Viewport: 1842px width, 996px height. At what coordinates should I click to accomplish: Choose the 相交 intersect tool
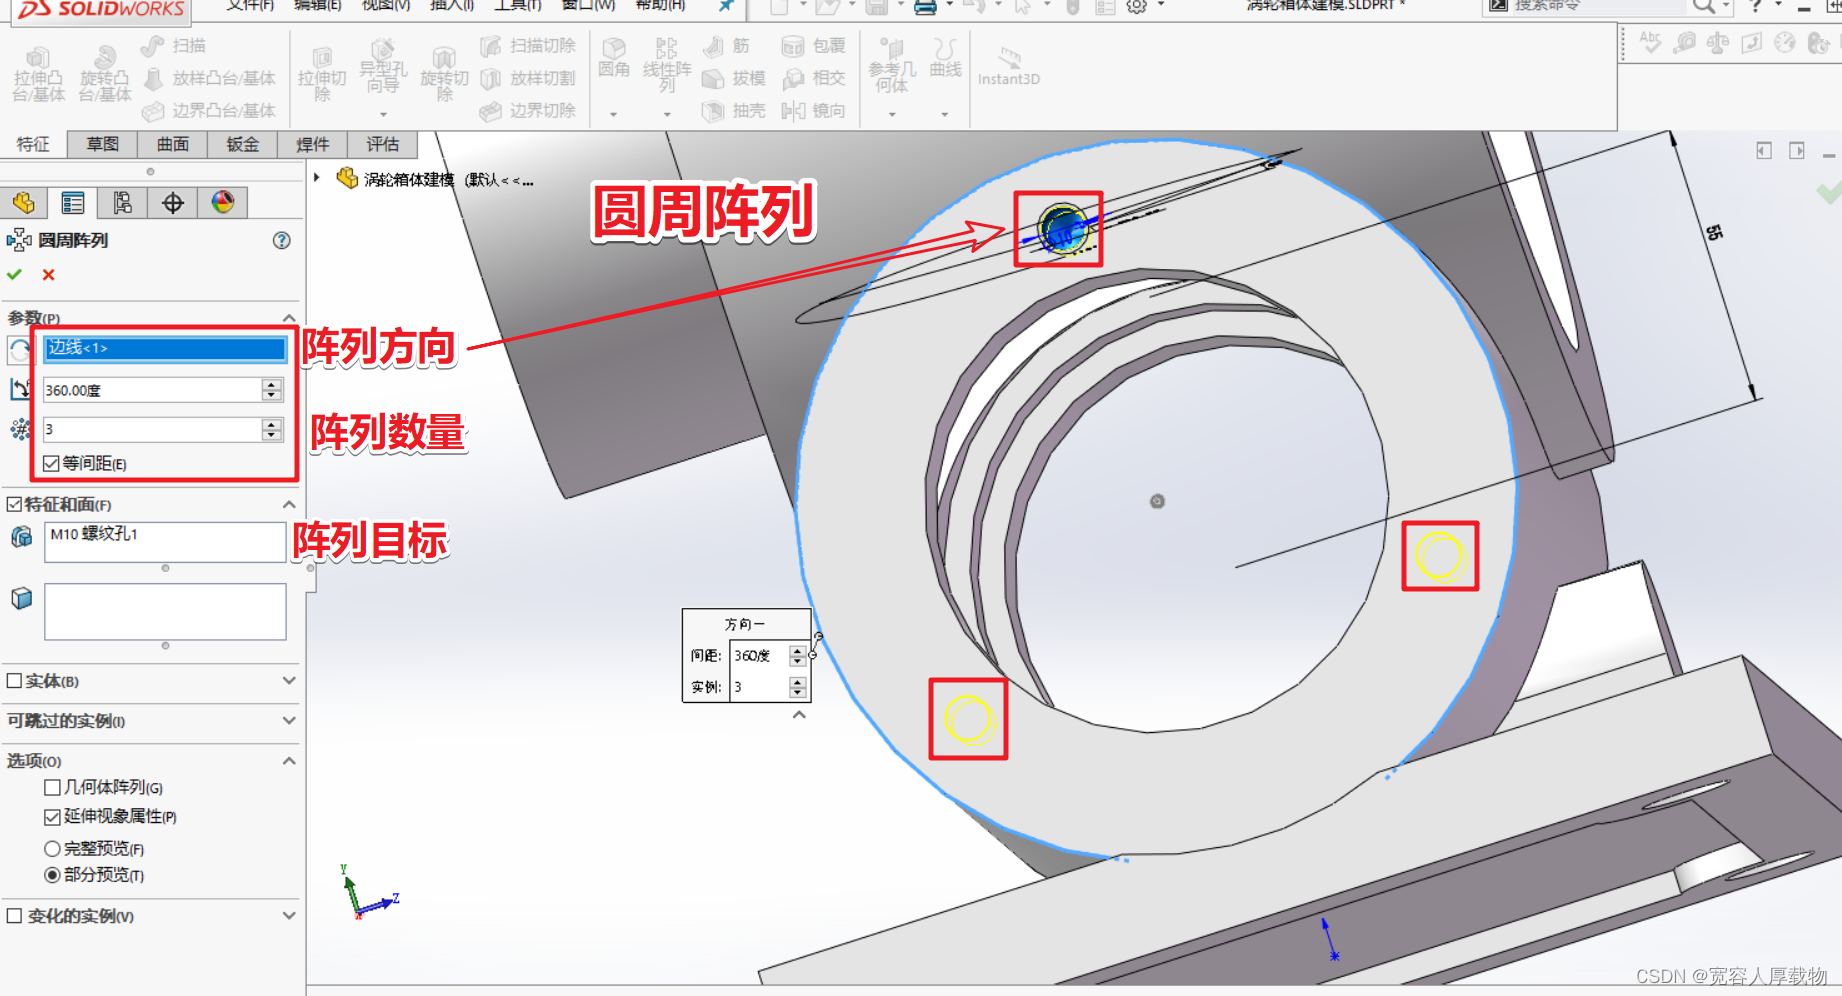813,78
